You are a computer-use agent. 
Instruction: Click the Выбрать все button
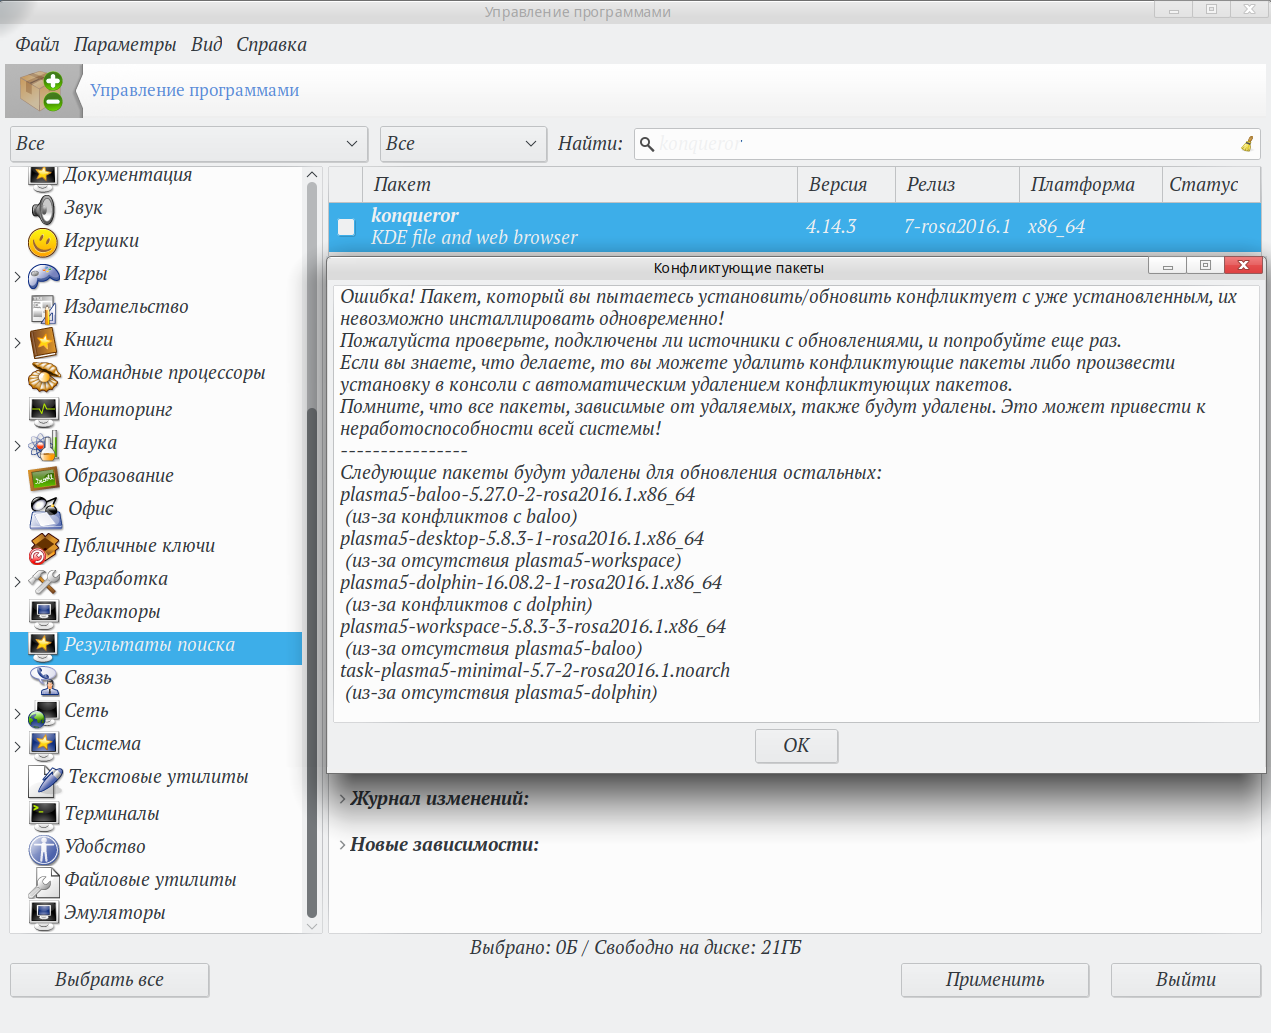110,980
